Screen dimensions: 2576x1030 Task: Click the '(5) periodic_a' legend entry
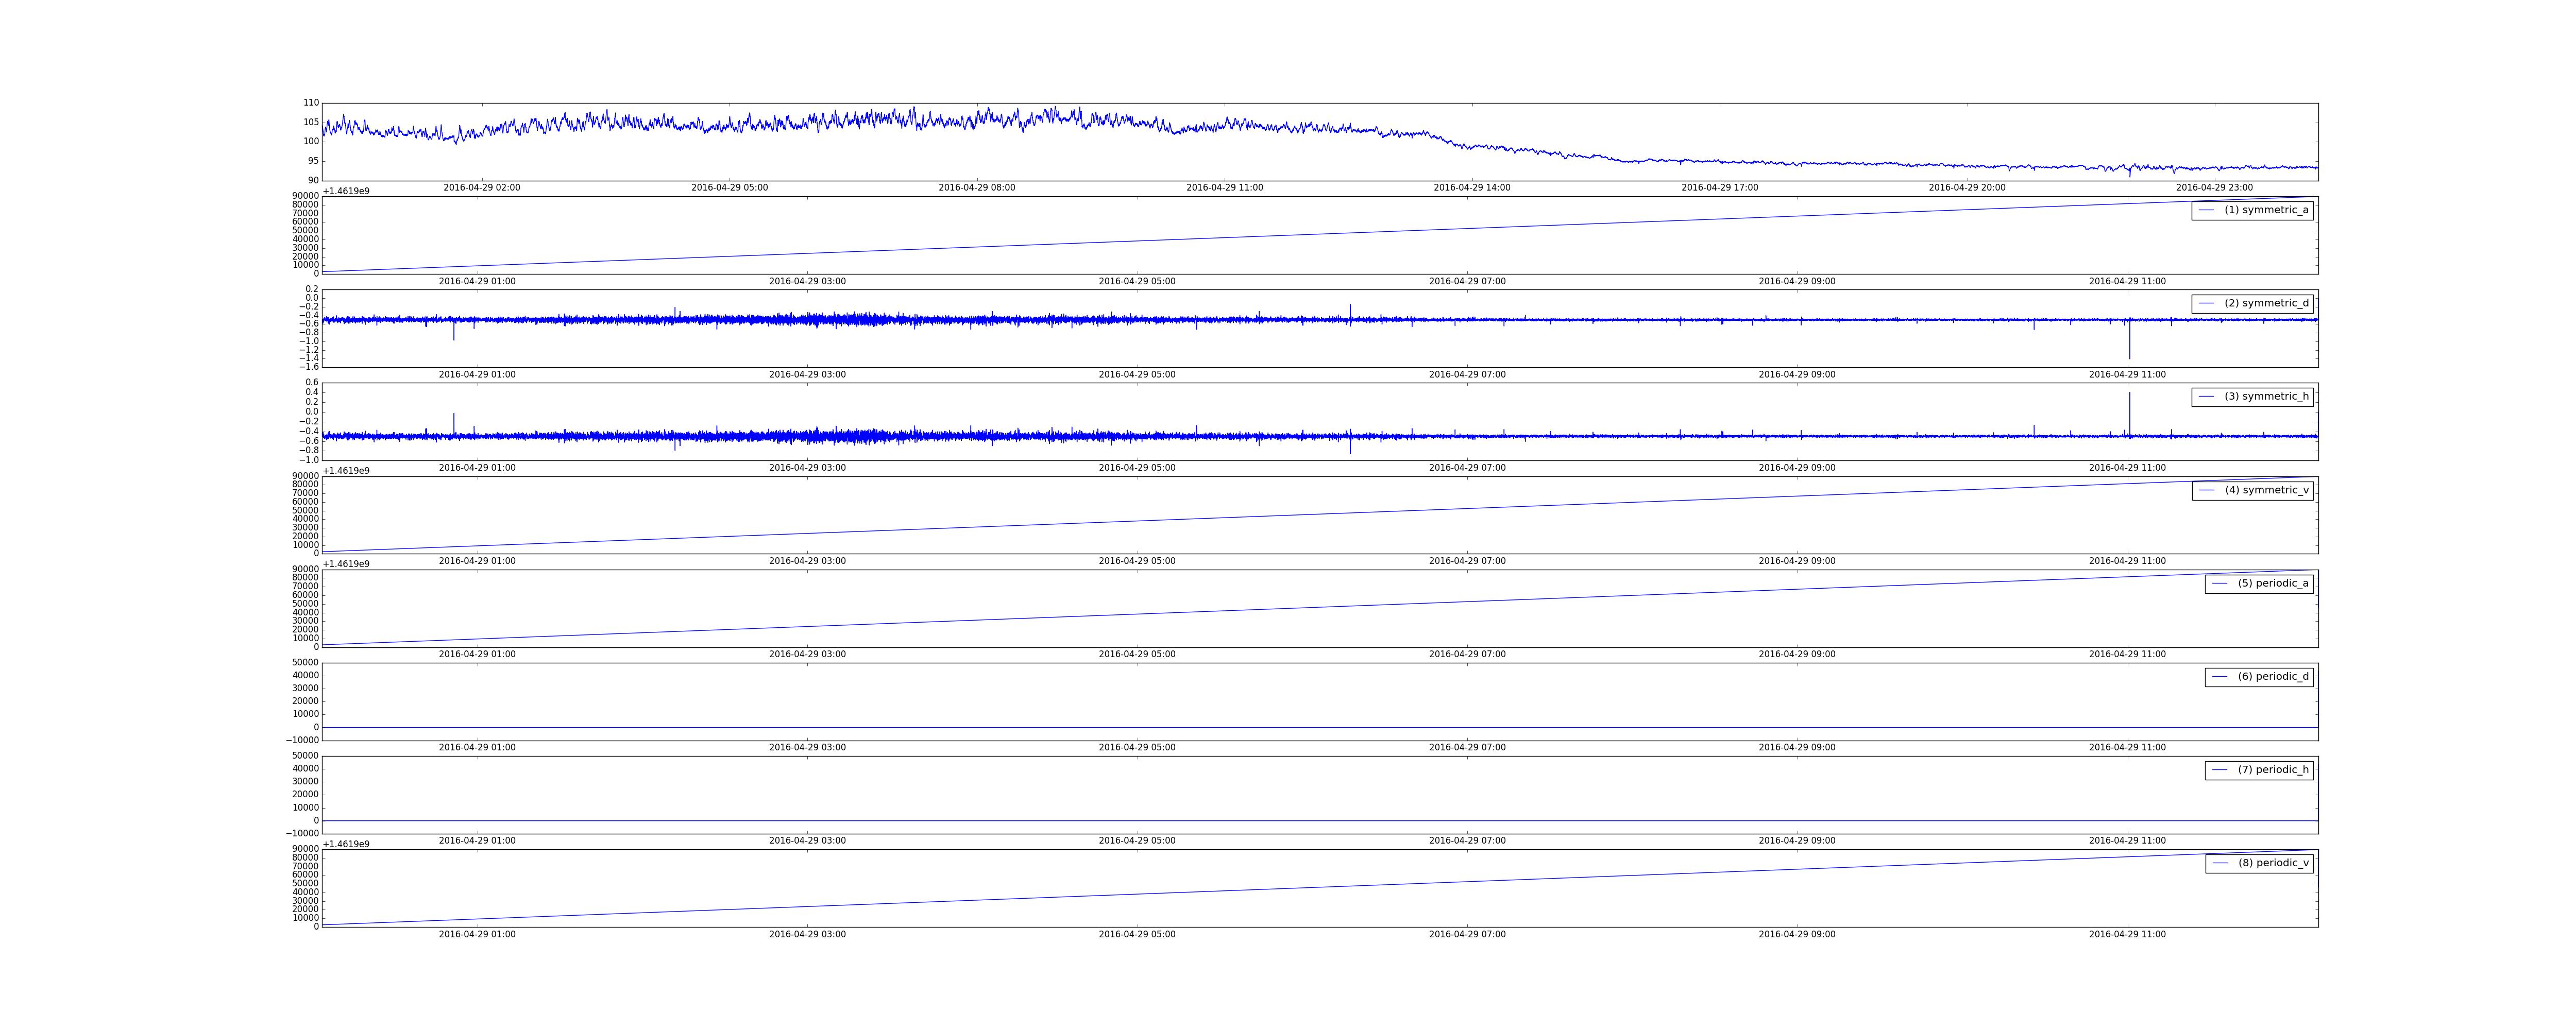tap(2259, 583)
